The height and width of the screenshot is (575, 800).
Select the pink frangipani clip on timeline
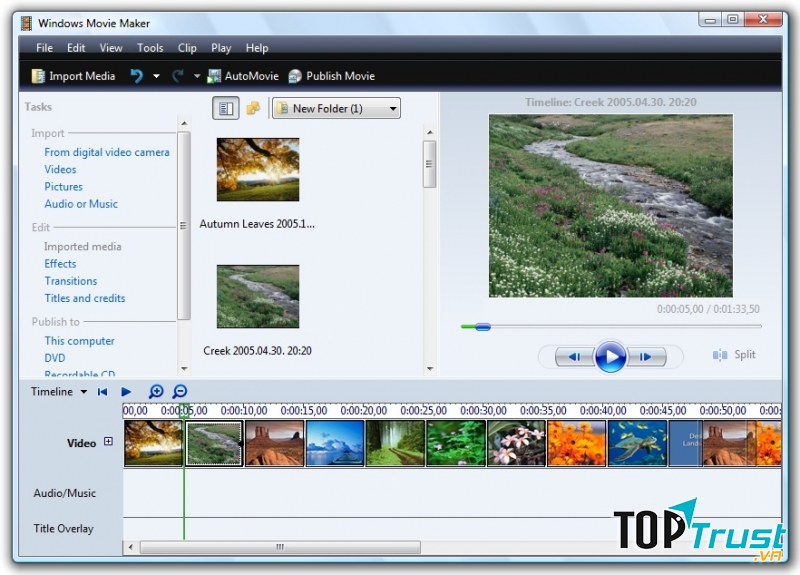point(516,443)
